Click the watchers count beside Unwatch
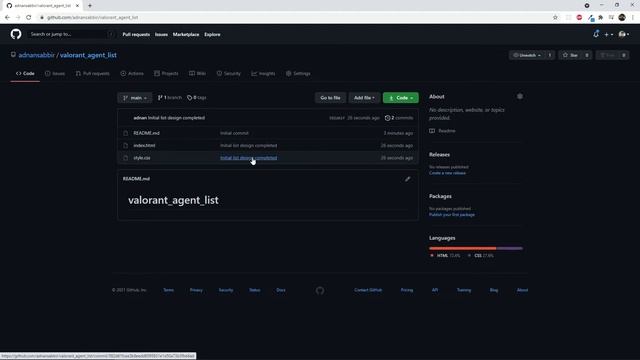This screenshot has height=360, width=640. [550, 55]
